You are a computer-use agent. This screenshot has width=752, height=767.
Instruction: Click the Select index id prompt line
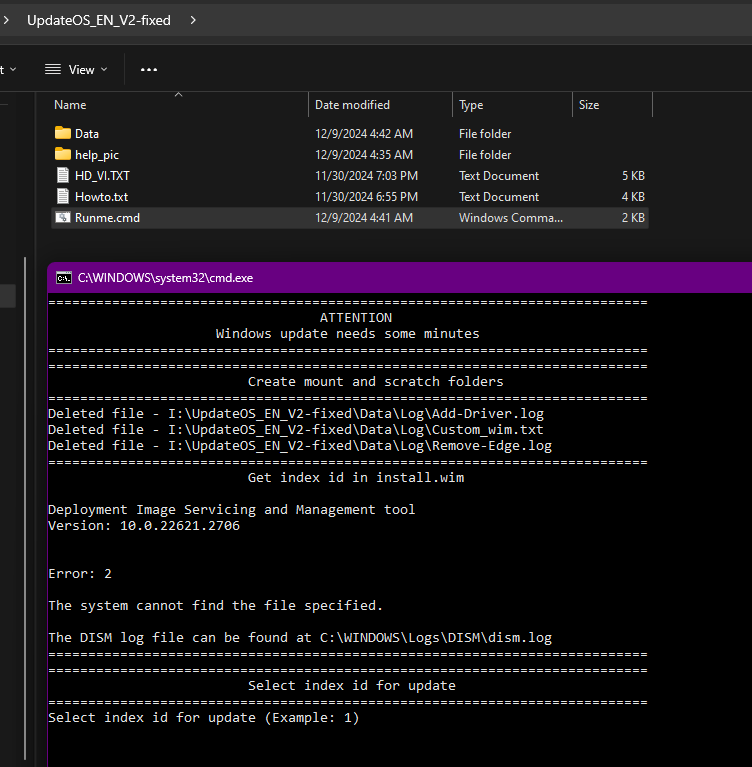click(x=204, y=718)
